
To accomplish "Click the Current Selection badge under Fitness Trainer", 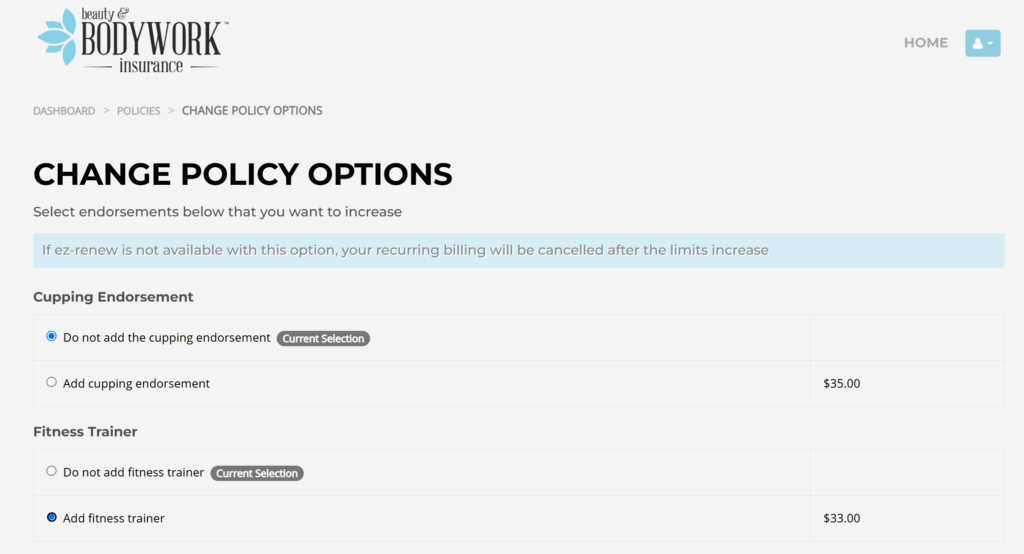I will coord(257,473).
